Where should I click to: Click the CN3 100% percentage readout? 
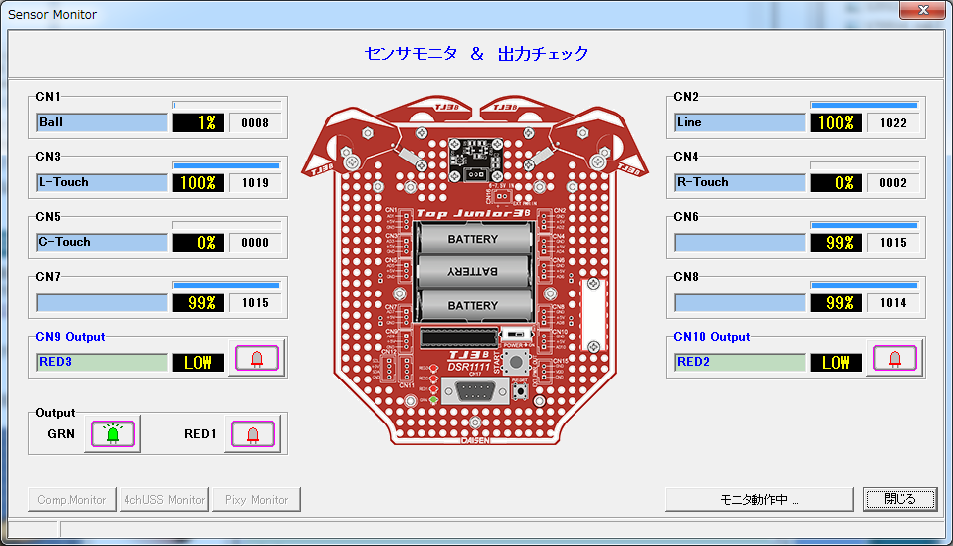click(x=198, y=183)
